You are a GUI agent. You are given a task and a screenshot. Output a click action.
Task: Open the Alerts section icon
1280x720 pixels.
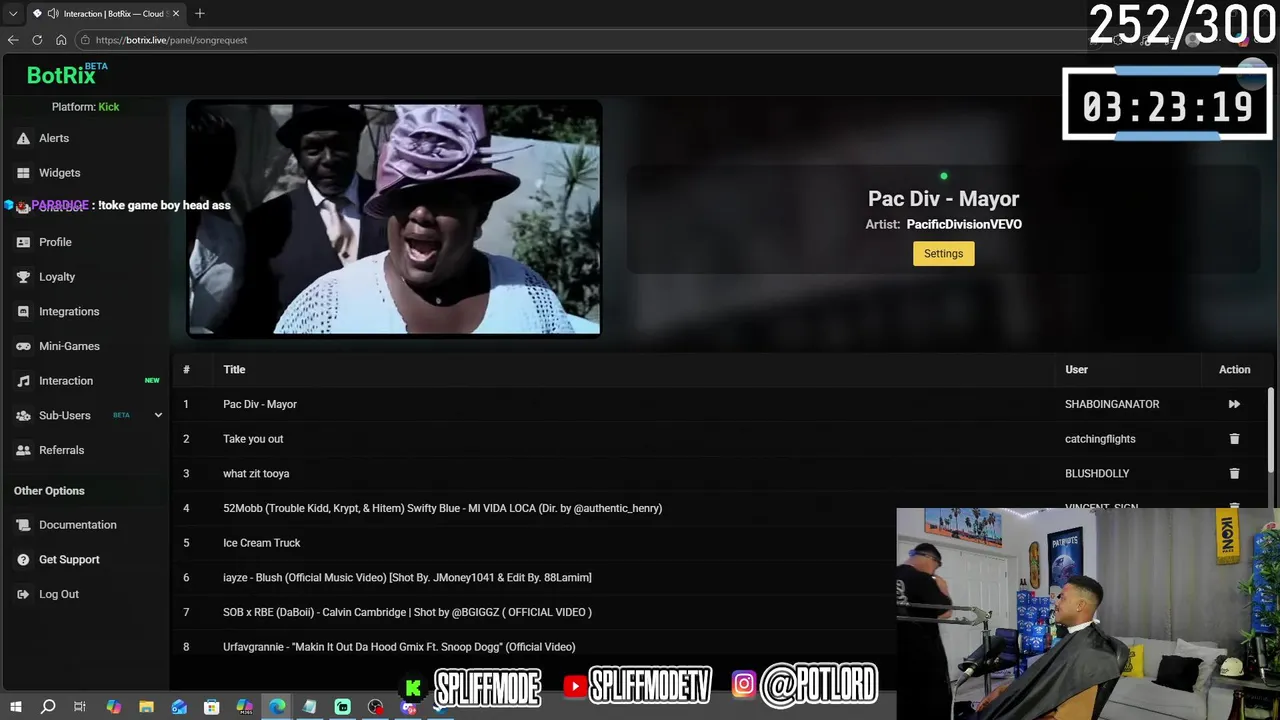(23, 138)
